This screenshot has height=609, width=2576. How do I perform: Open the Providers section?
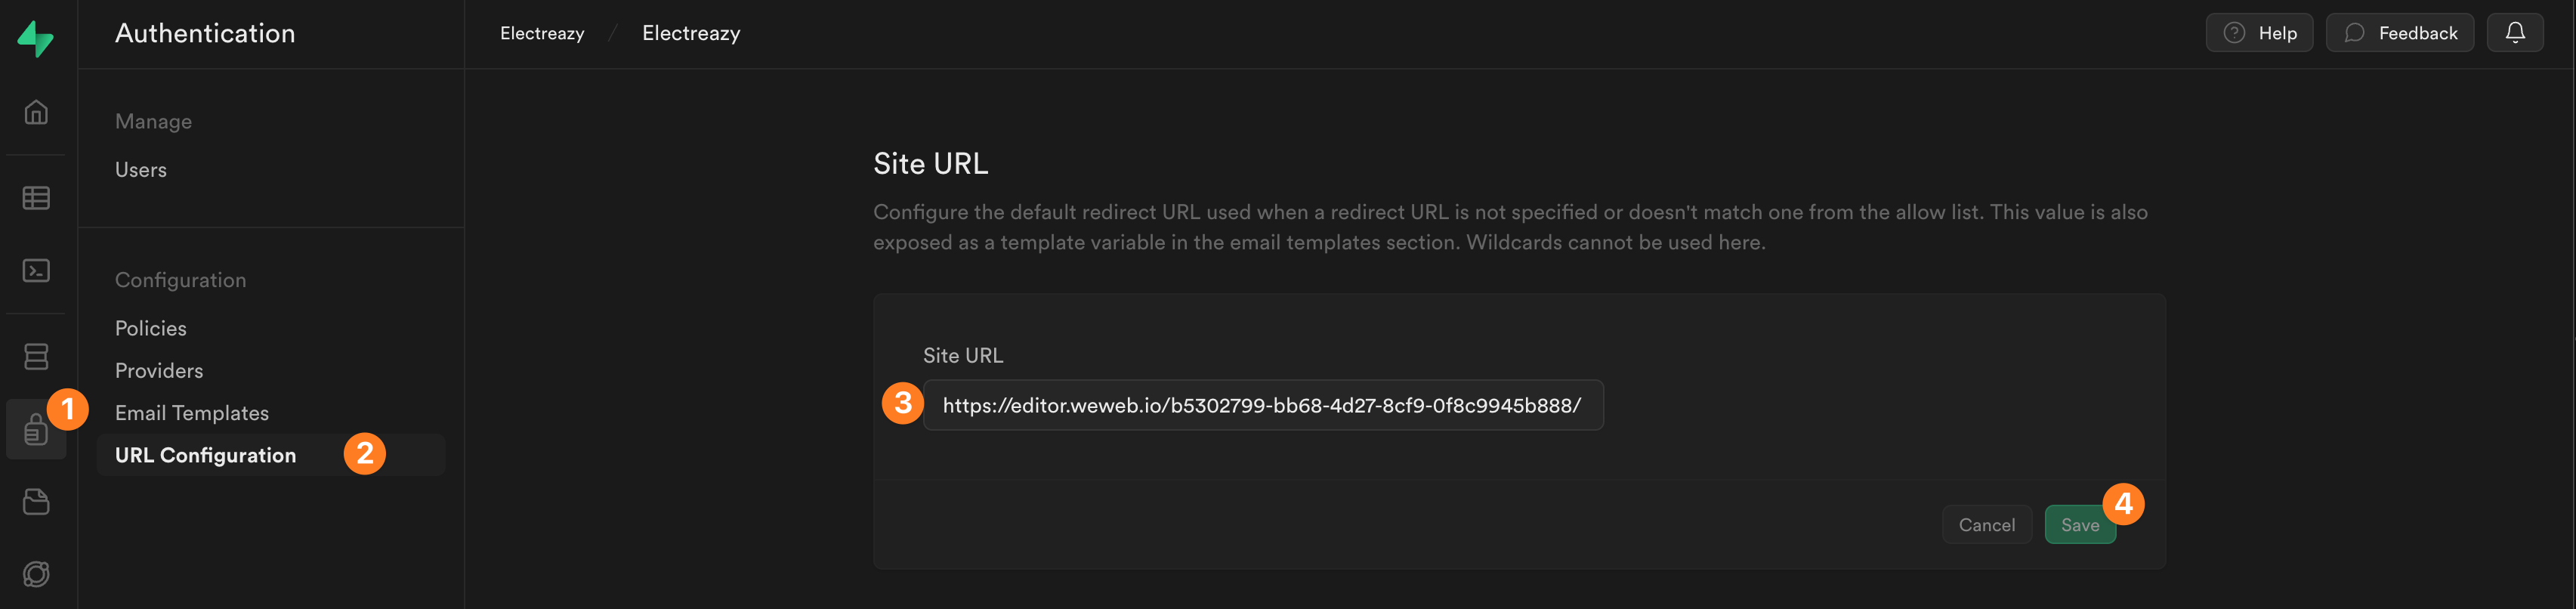(158, 370)
